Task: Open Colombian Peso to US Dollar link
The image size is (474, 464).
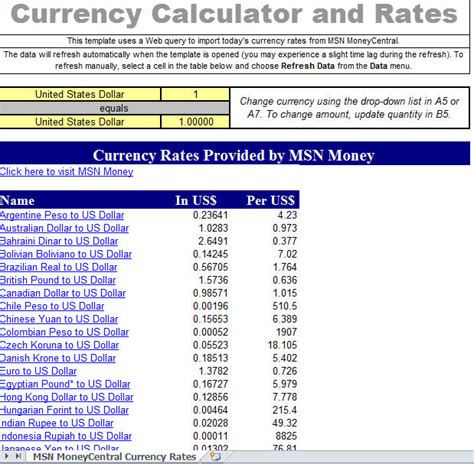Action: (64, 332)
